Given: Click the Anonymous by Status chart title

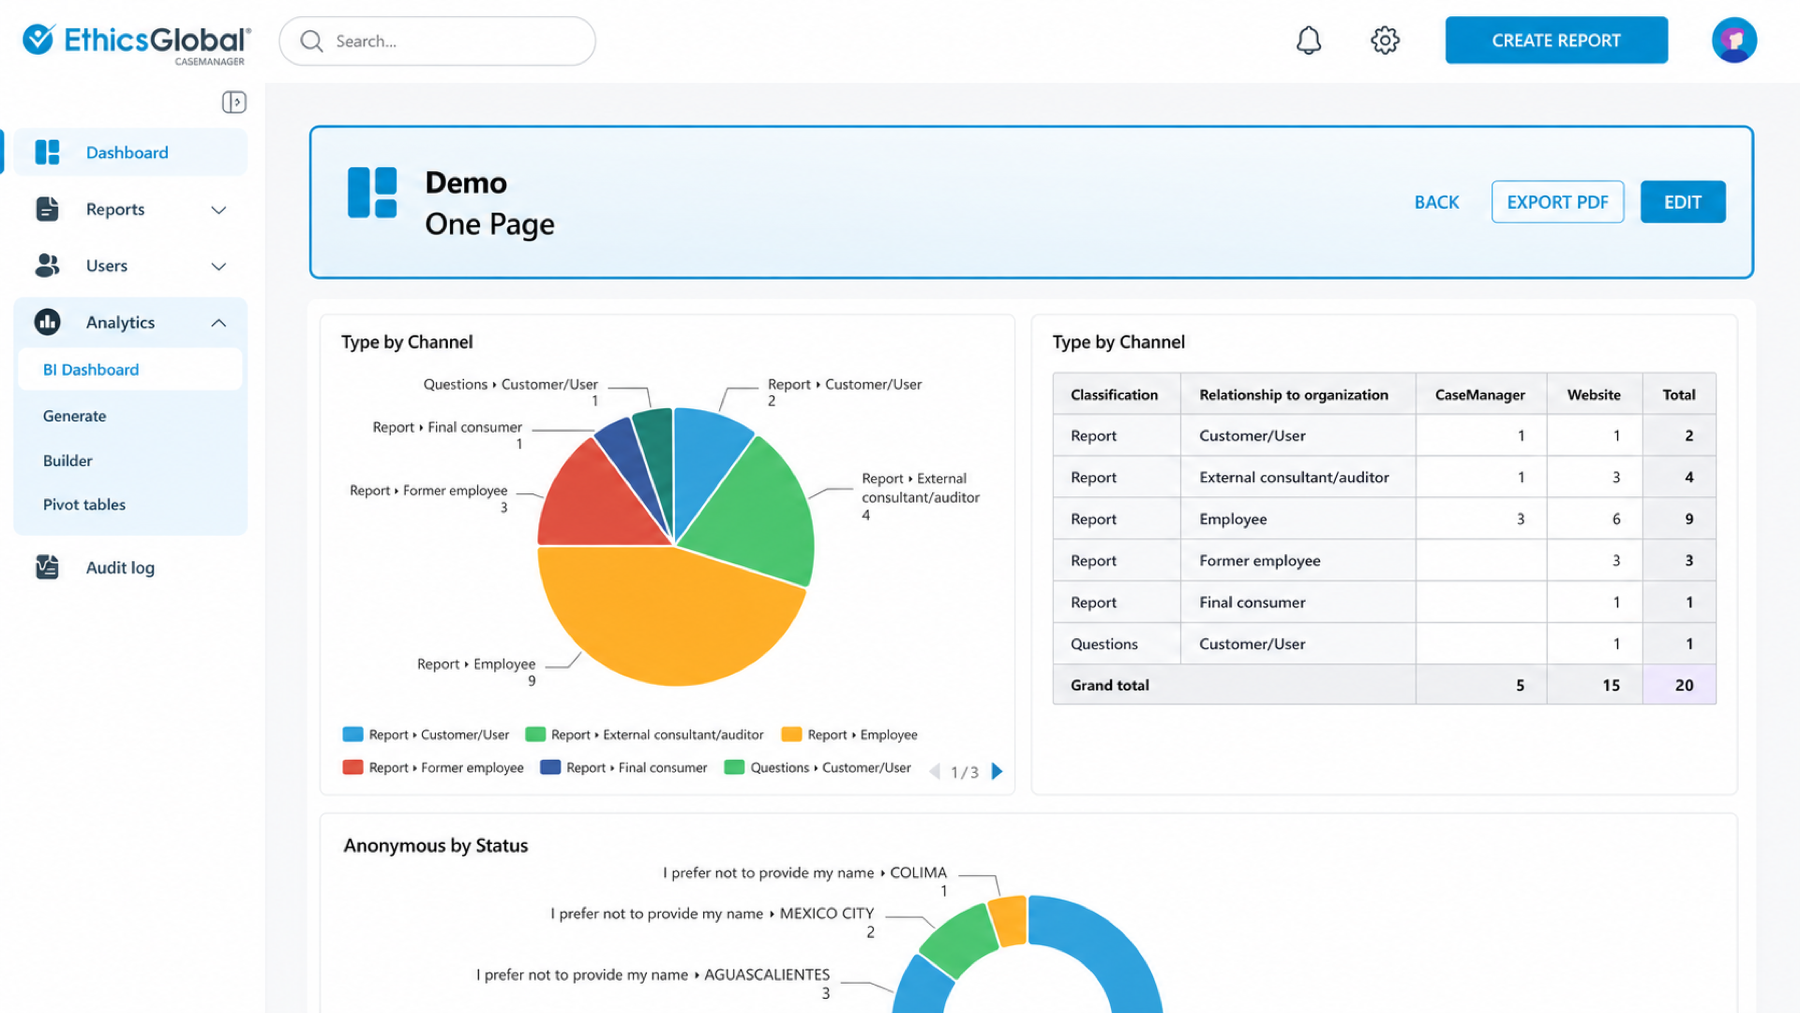Looking at the screenshot, I should [435, 845].
